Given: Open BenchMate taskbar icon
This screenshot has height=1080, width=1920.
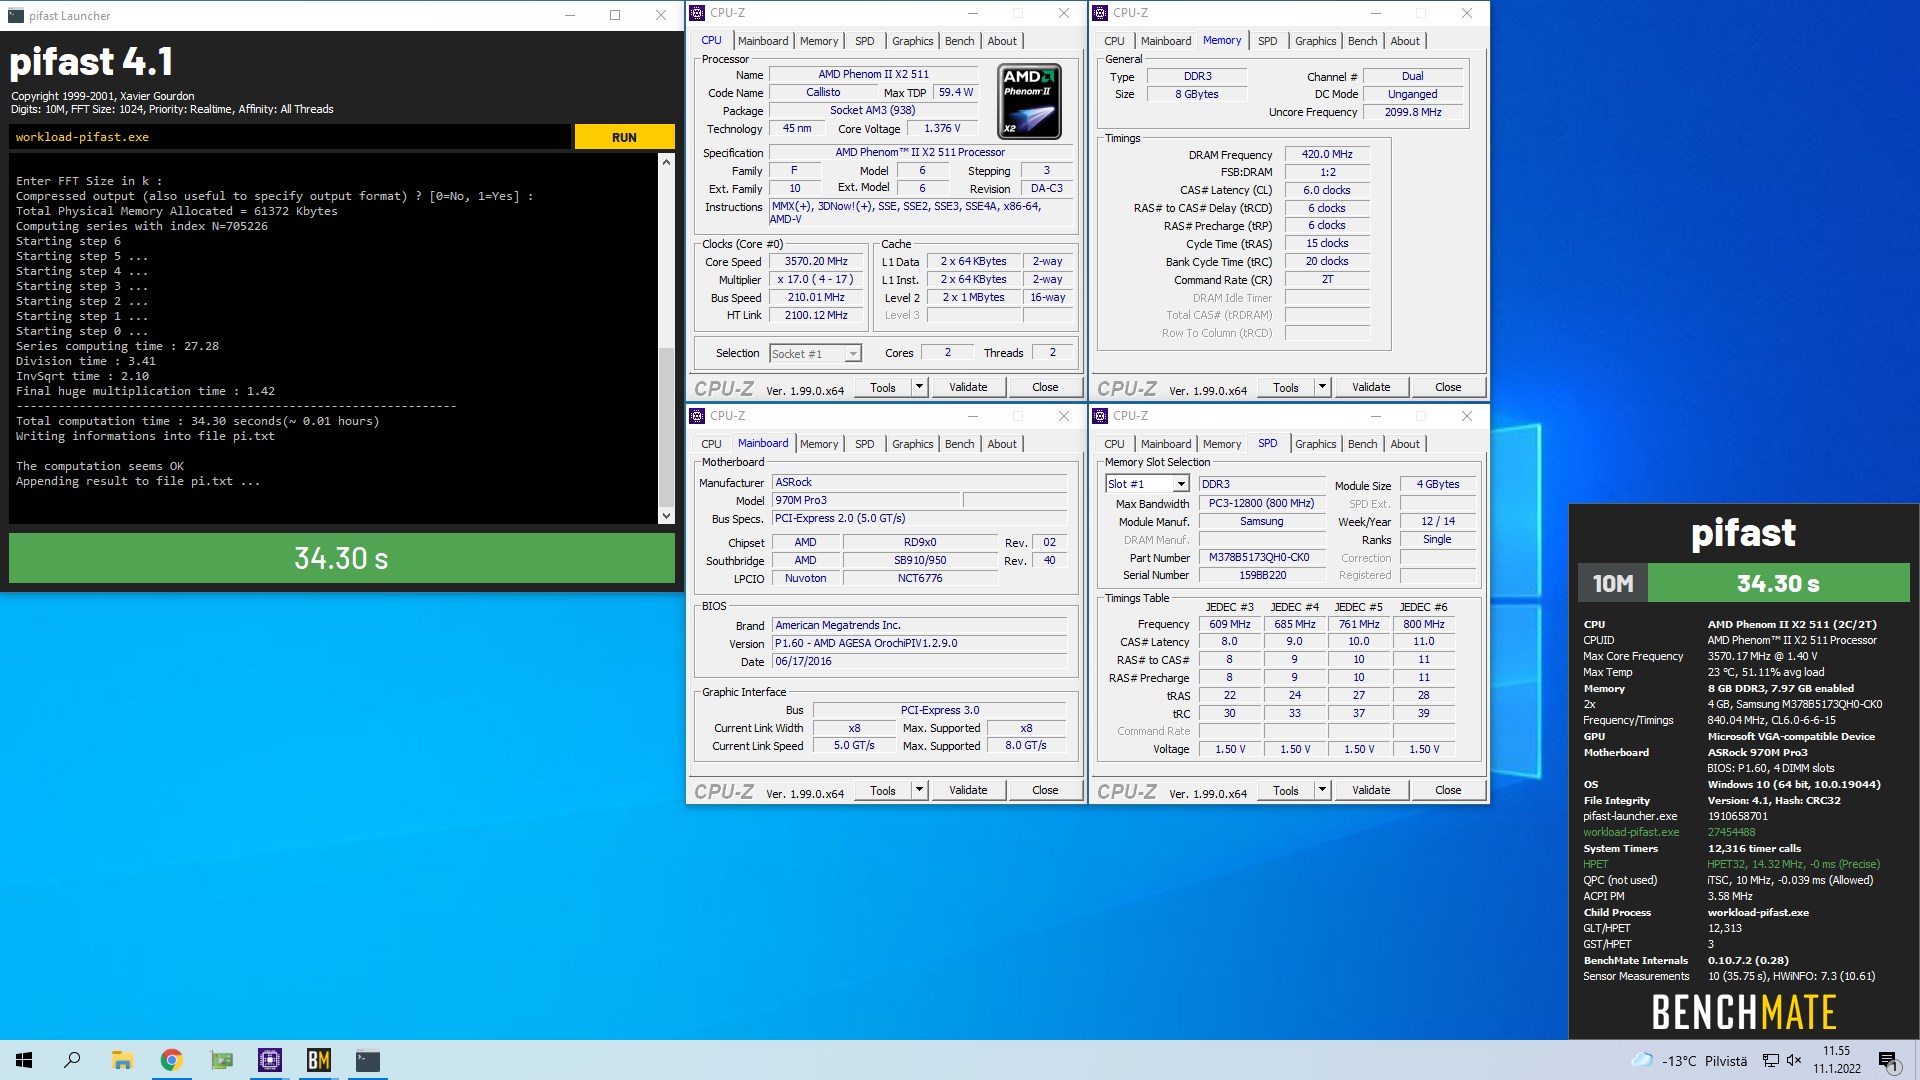Looking at the screenshot, I should [319, 1060].
